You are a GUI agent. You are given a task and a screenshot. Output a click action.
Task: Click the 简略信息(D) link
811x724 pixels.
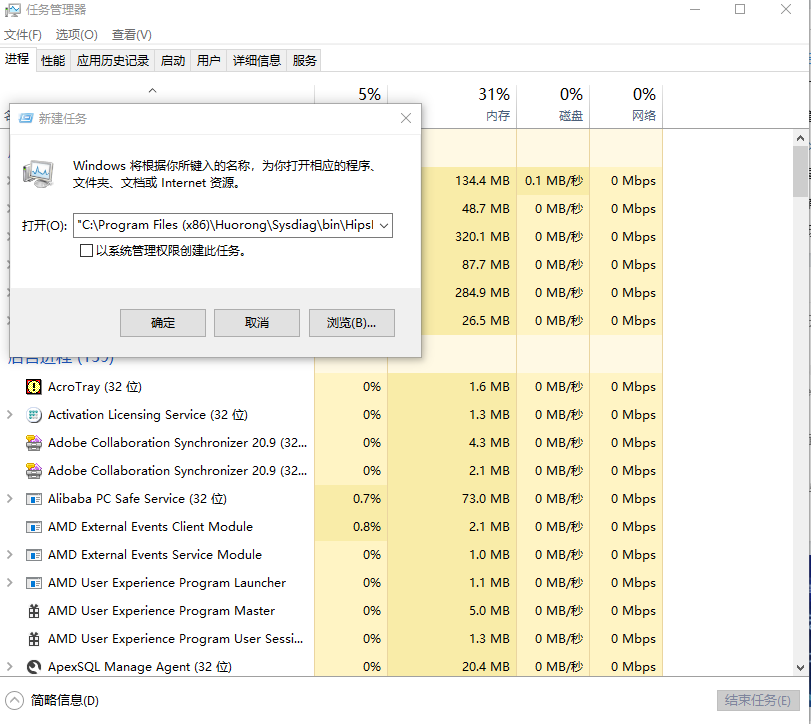coord(65,701)
